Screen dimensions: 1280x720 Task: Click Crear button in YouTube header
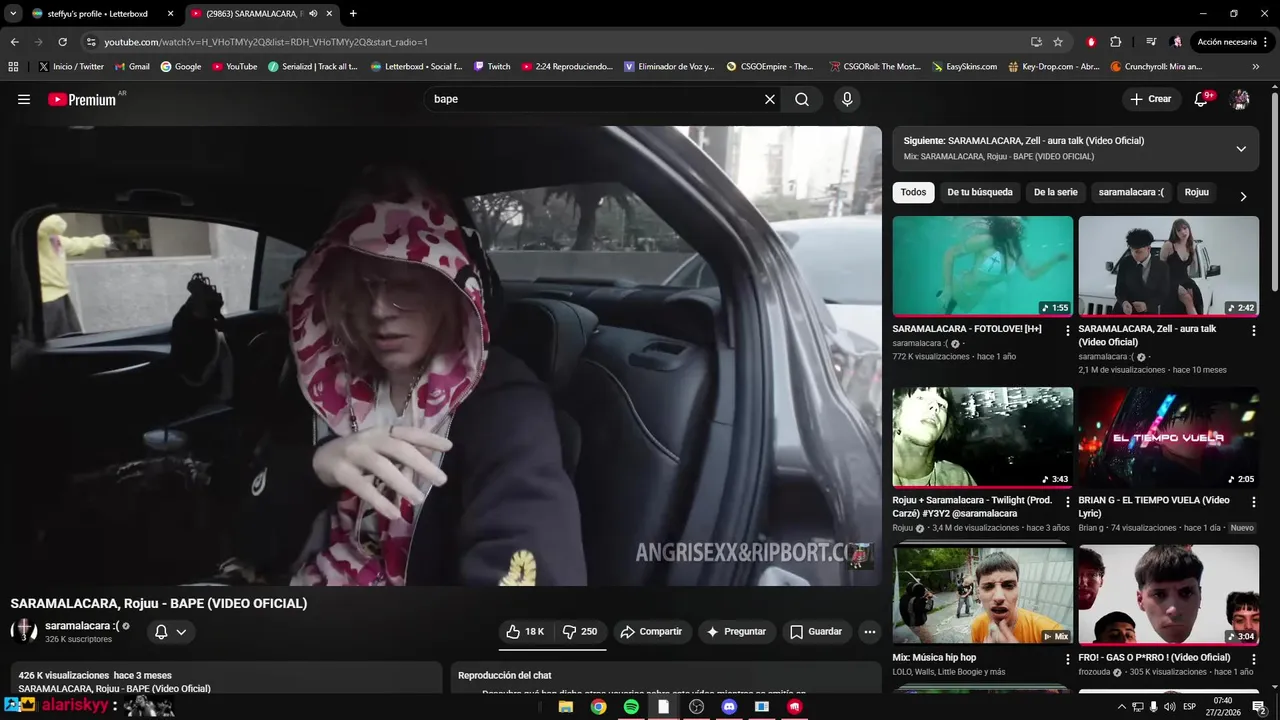tap(1150, 99)
